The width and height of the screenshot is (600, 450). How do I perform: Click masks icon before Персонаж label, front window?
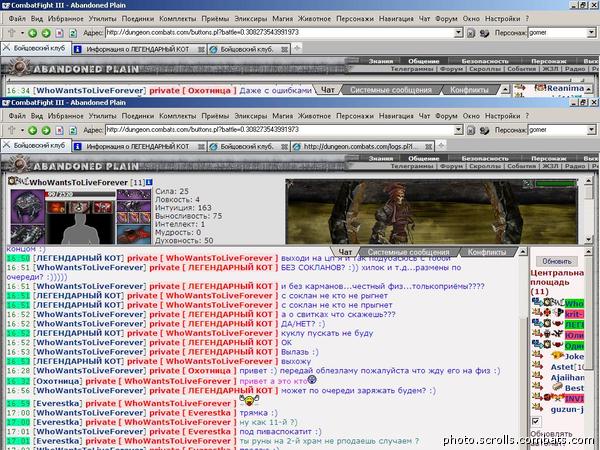[484, 130]
